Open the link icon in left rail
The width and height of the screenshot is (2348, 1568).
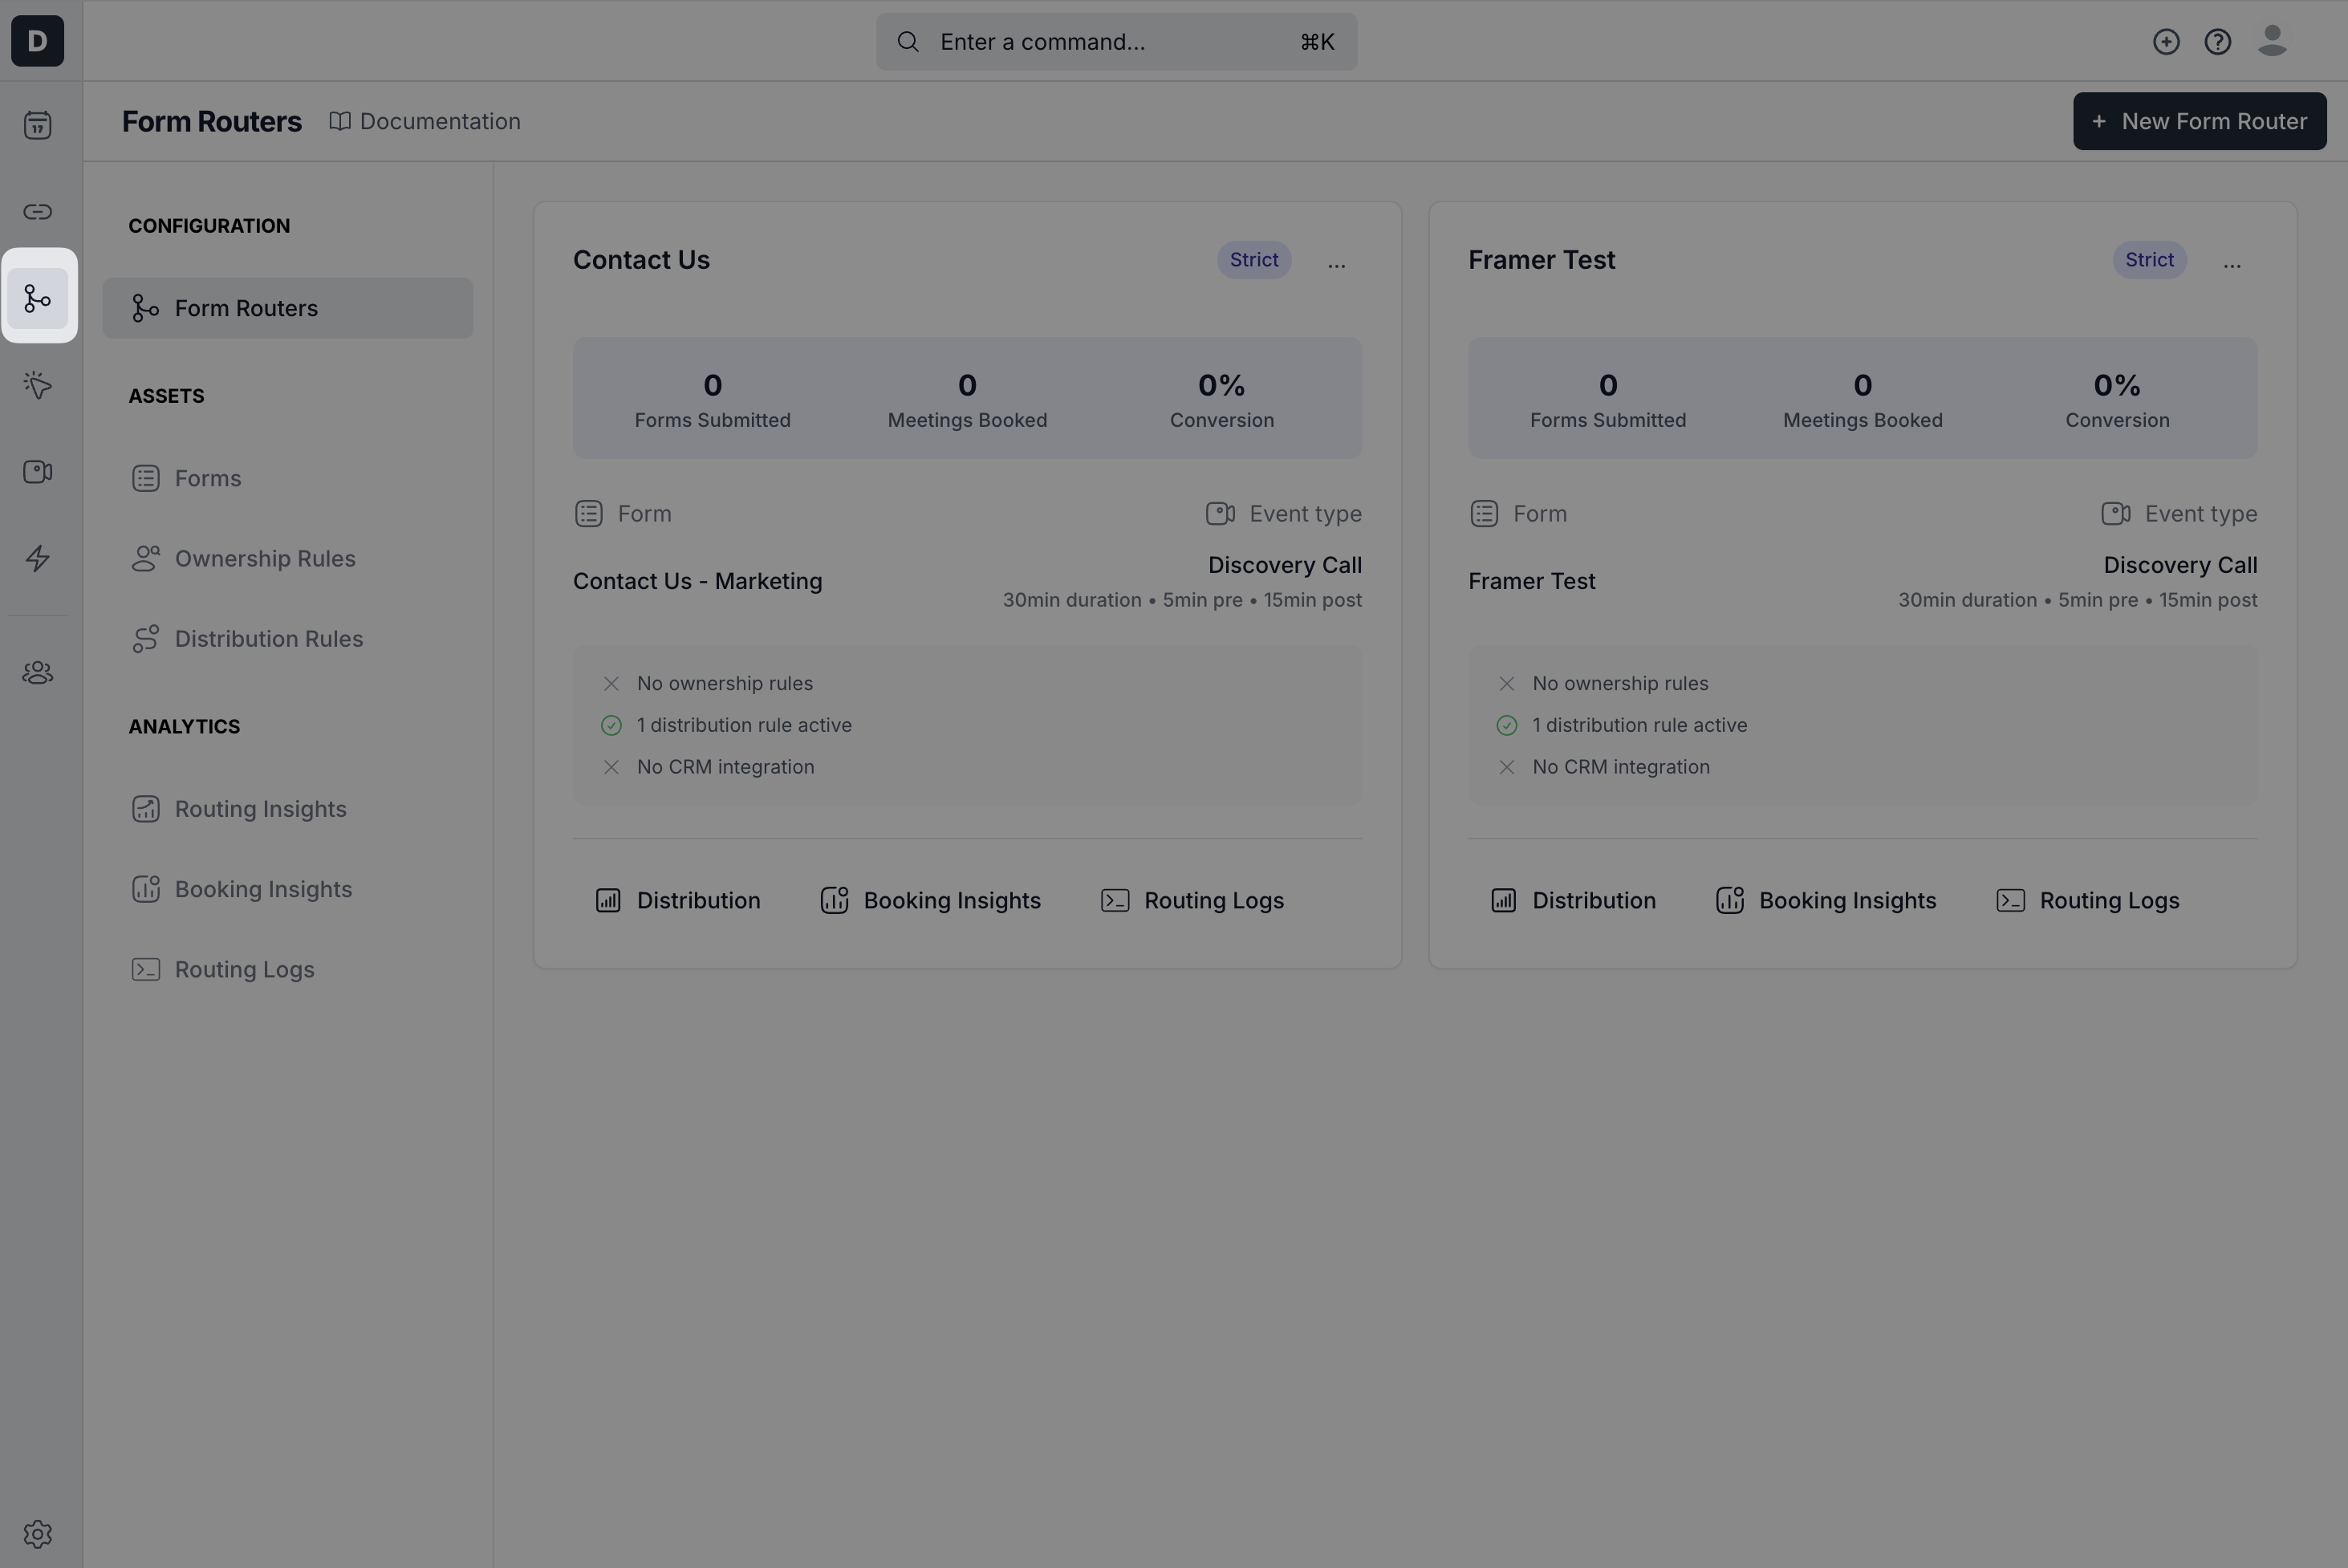38,212
